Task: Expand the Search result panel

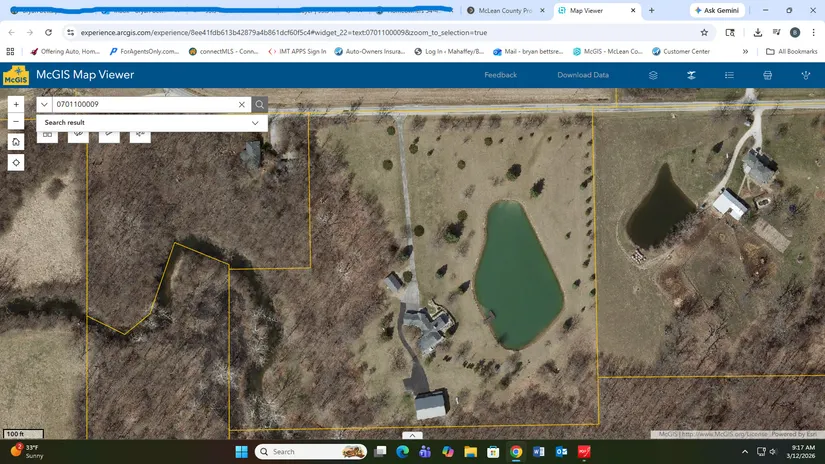Action: click(255, 123)
